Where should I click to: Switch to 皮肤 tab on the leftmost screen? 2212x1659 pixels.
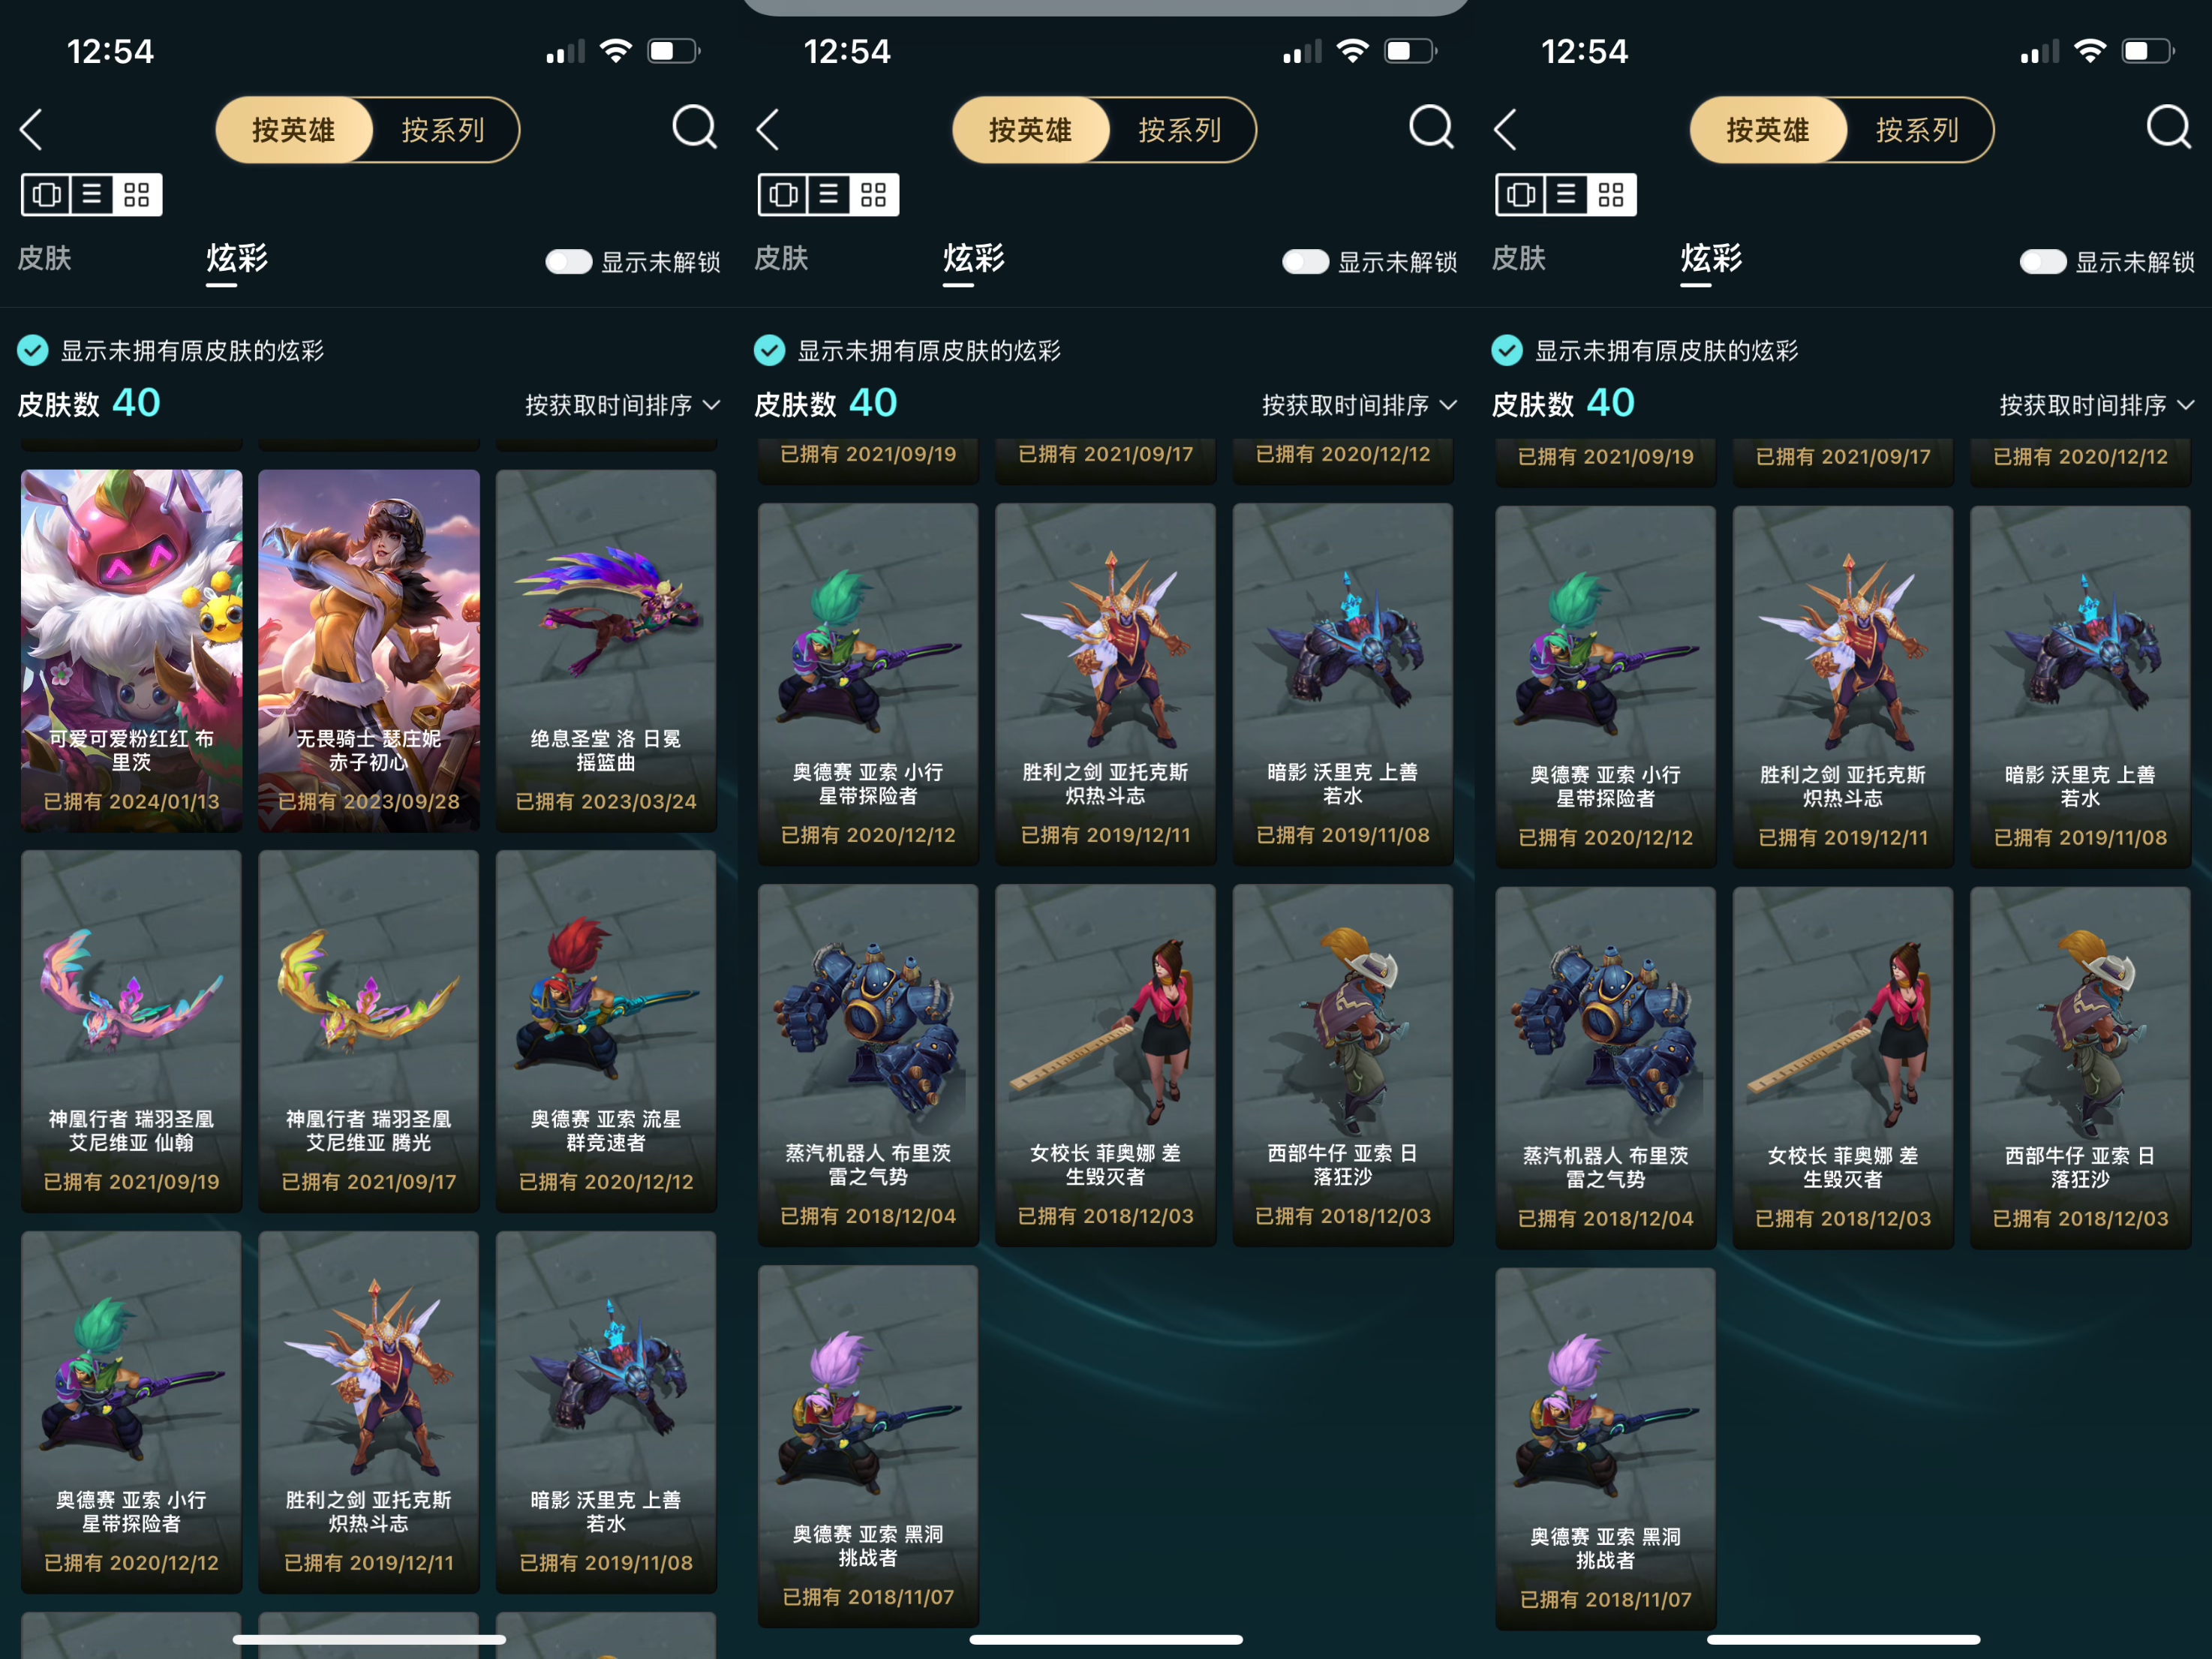pyautogui.click(x=45, y=258)
